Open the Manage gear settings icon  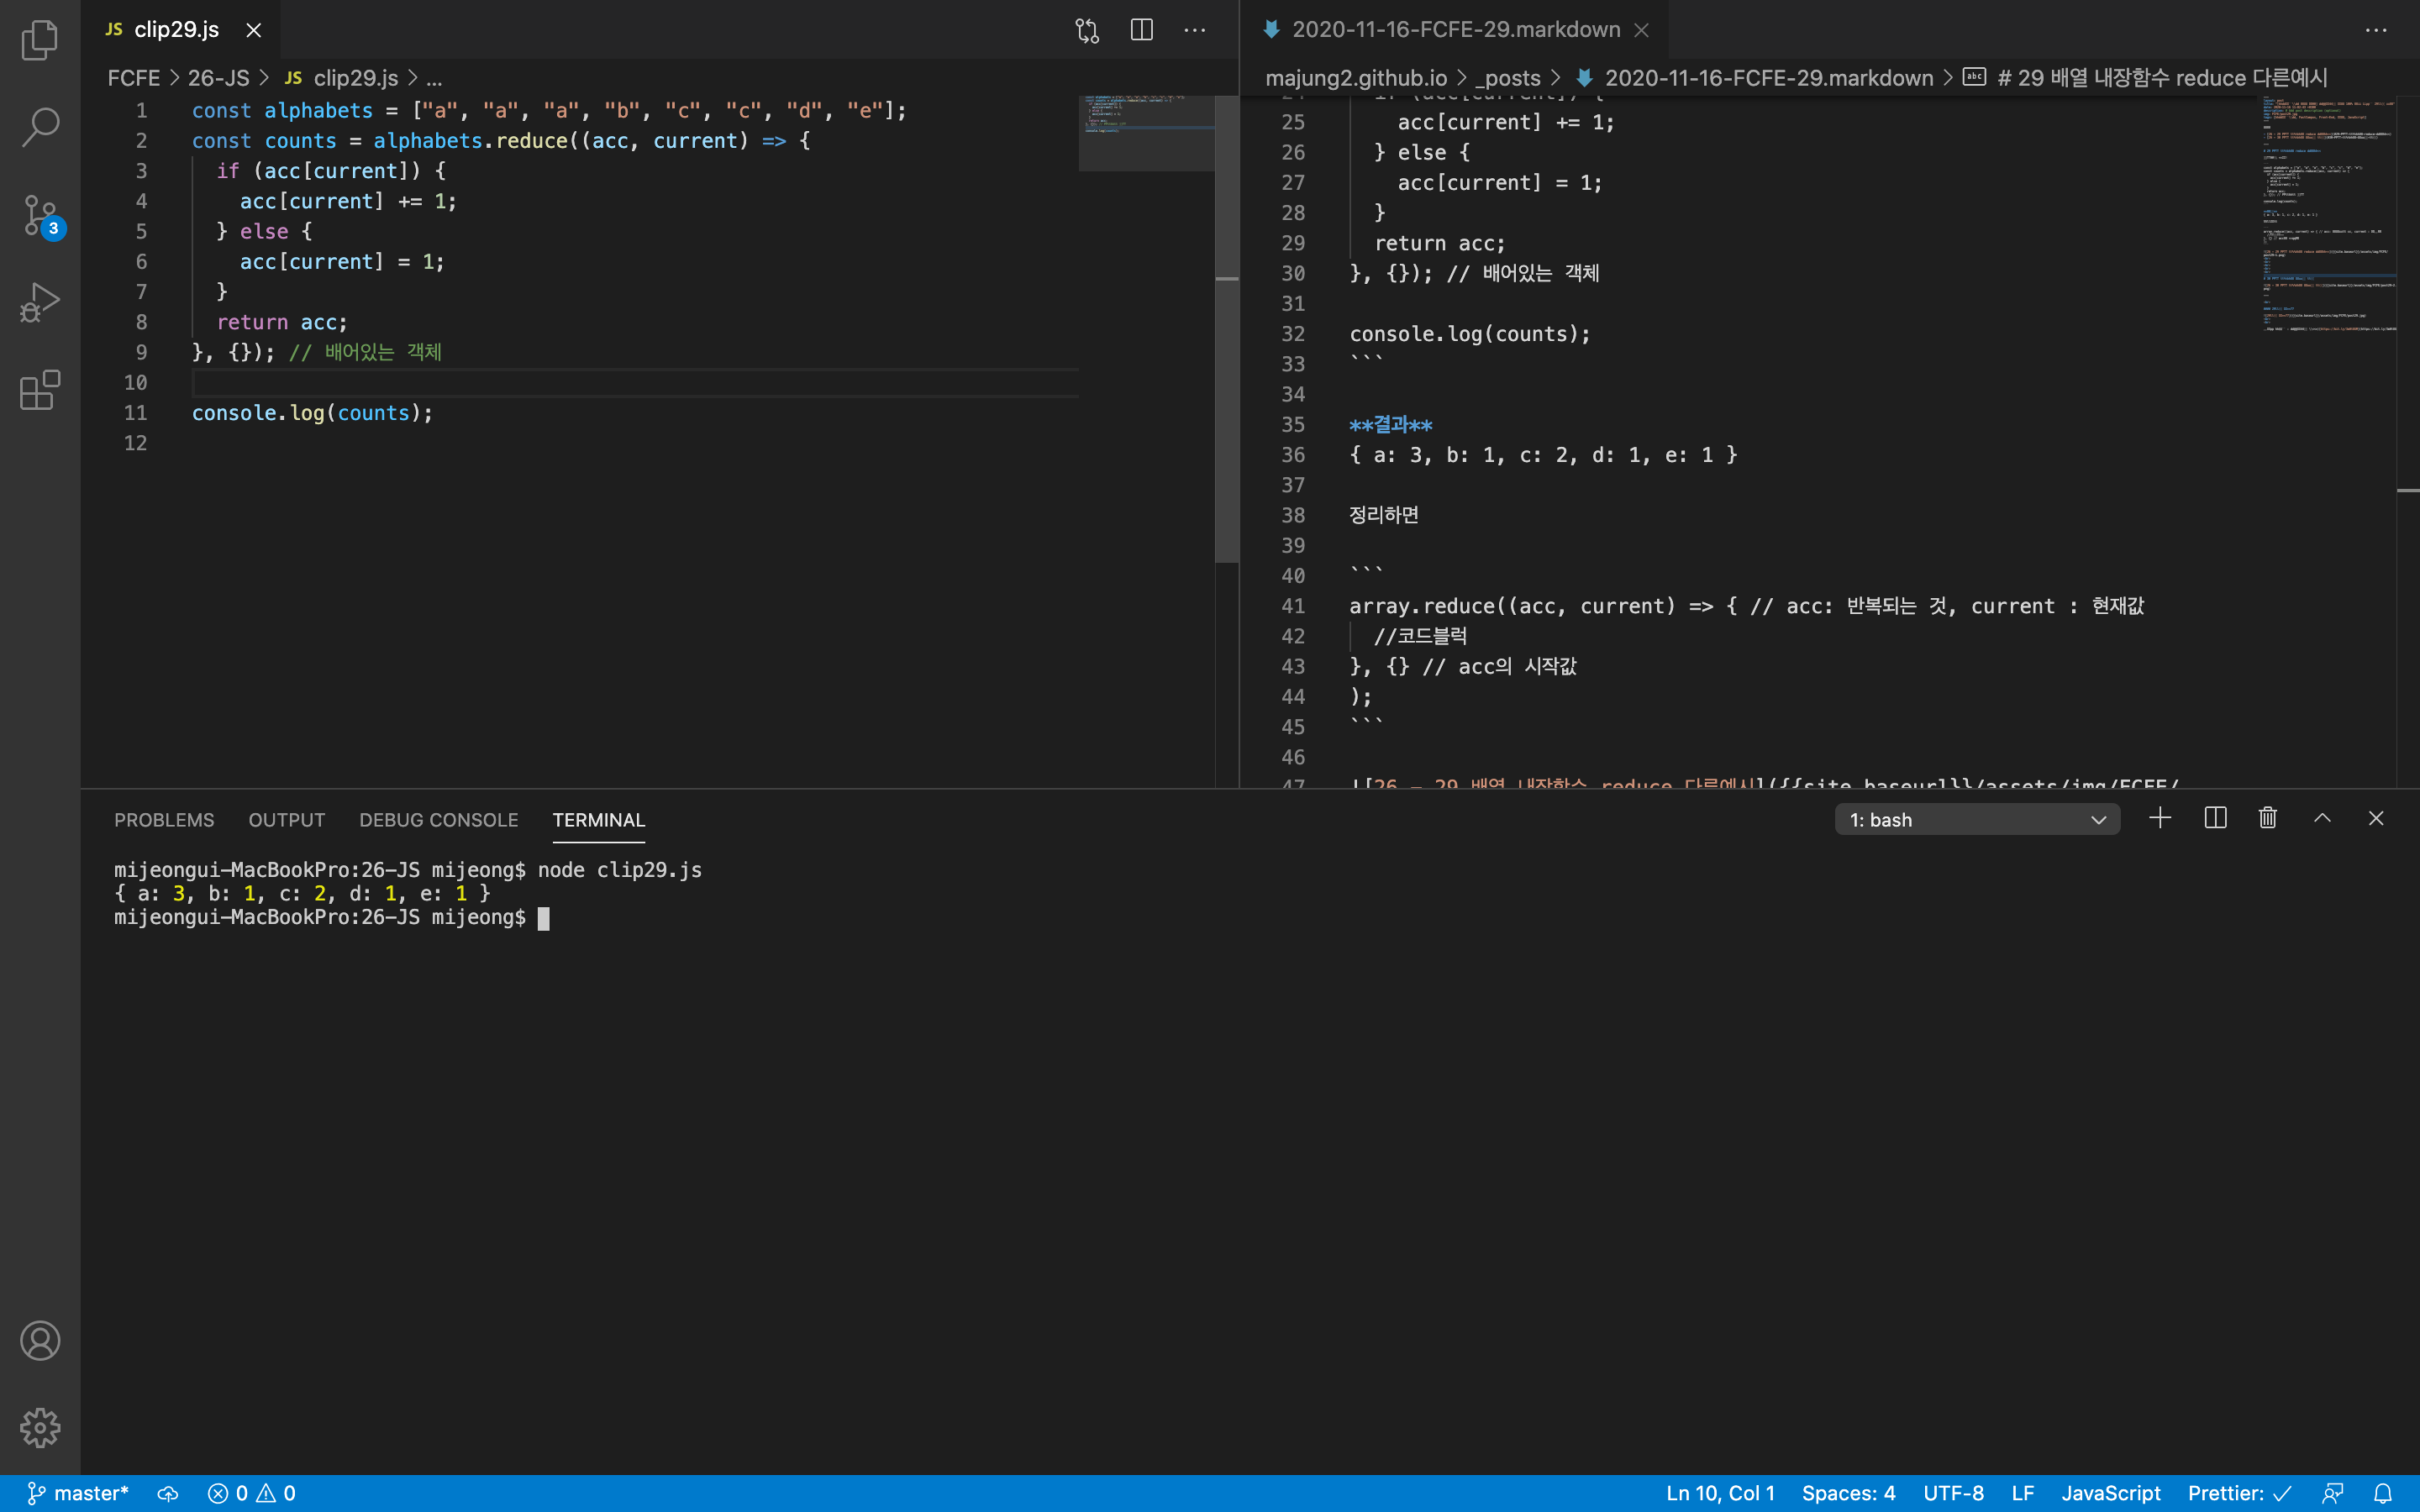point(40,1428)
